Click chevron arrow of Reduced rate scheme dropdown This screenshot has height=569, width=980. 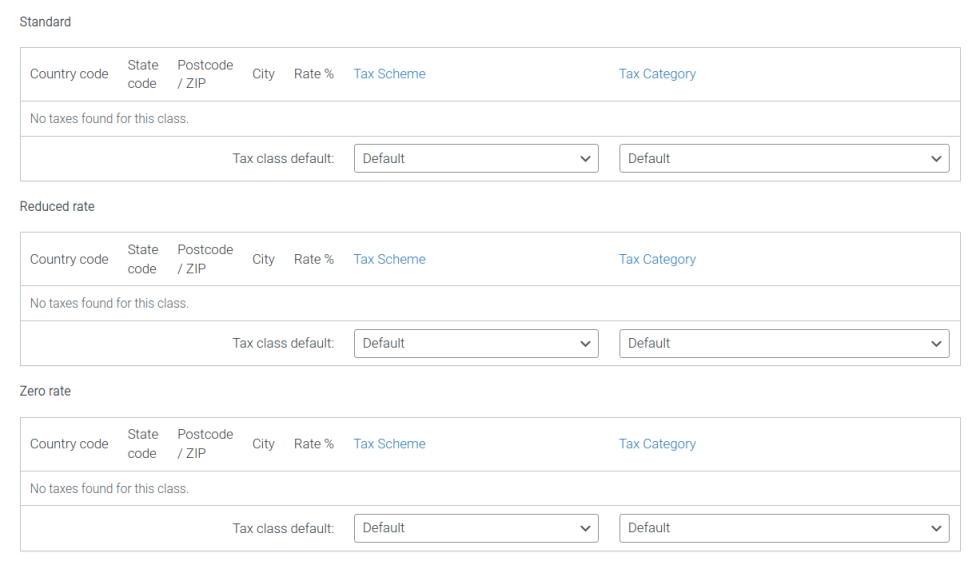point(586,344)
